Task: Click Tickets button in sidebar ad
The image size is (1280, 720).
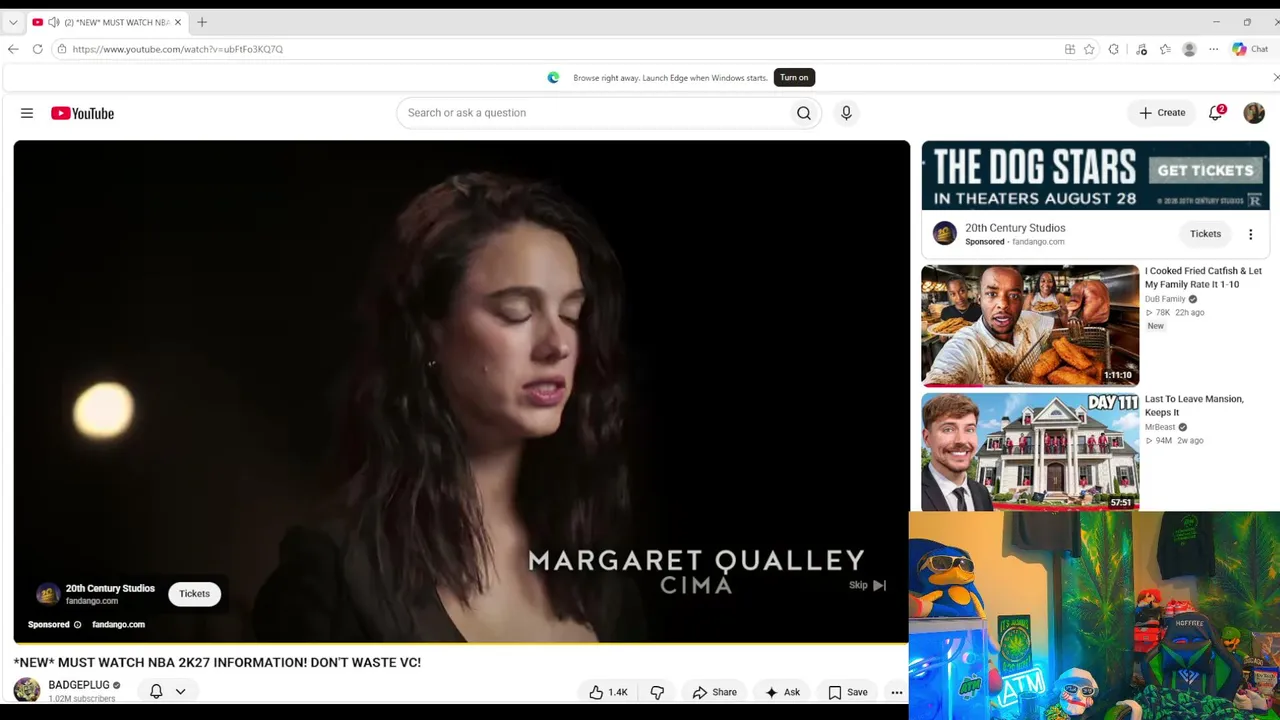Action: pos(1205,234)
